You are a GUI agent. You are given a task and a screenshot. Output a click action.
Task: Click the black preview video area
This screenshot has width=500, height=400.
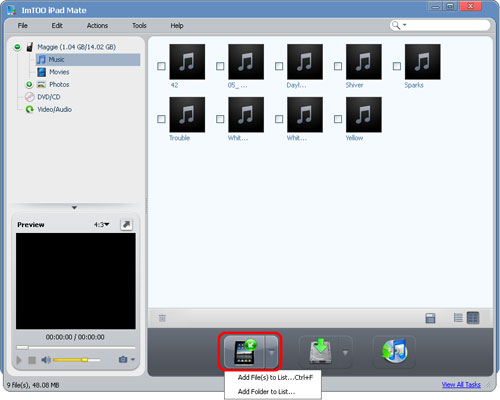point(76,281)
